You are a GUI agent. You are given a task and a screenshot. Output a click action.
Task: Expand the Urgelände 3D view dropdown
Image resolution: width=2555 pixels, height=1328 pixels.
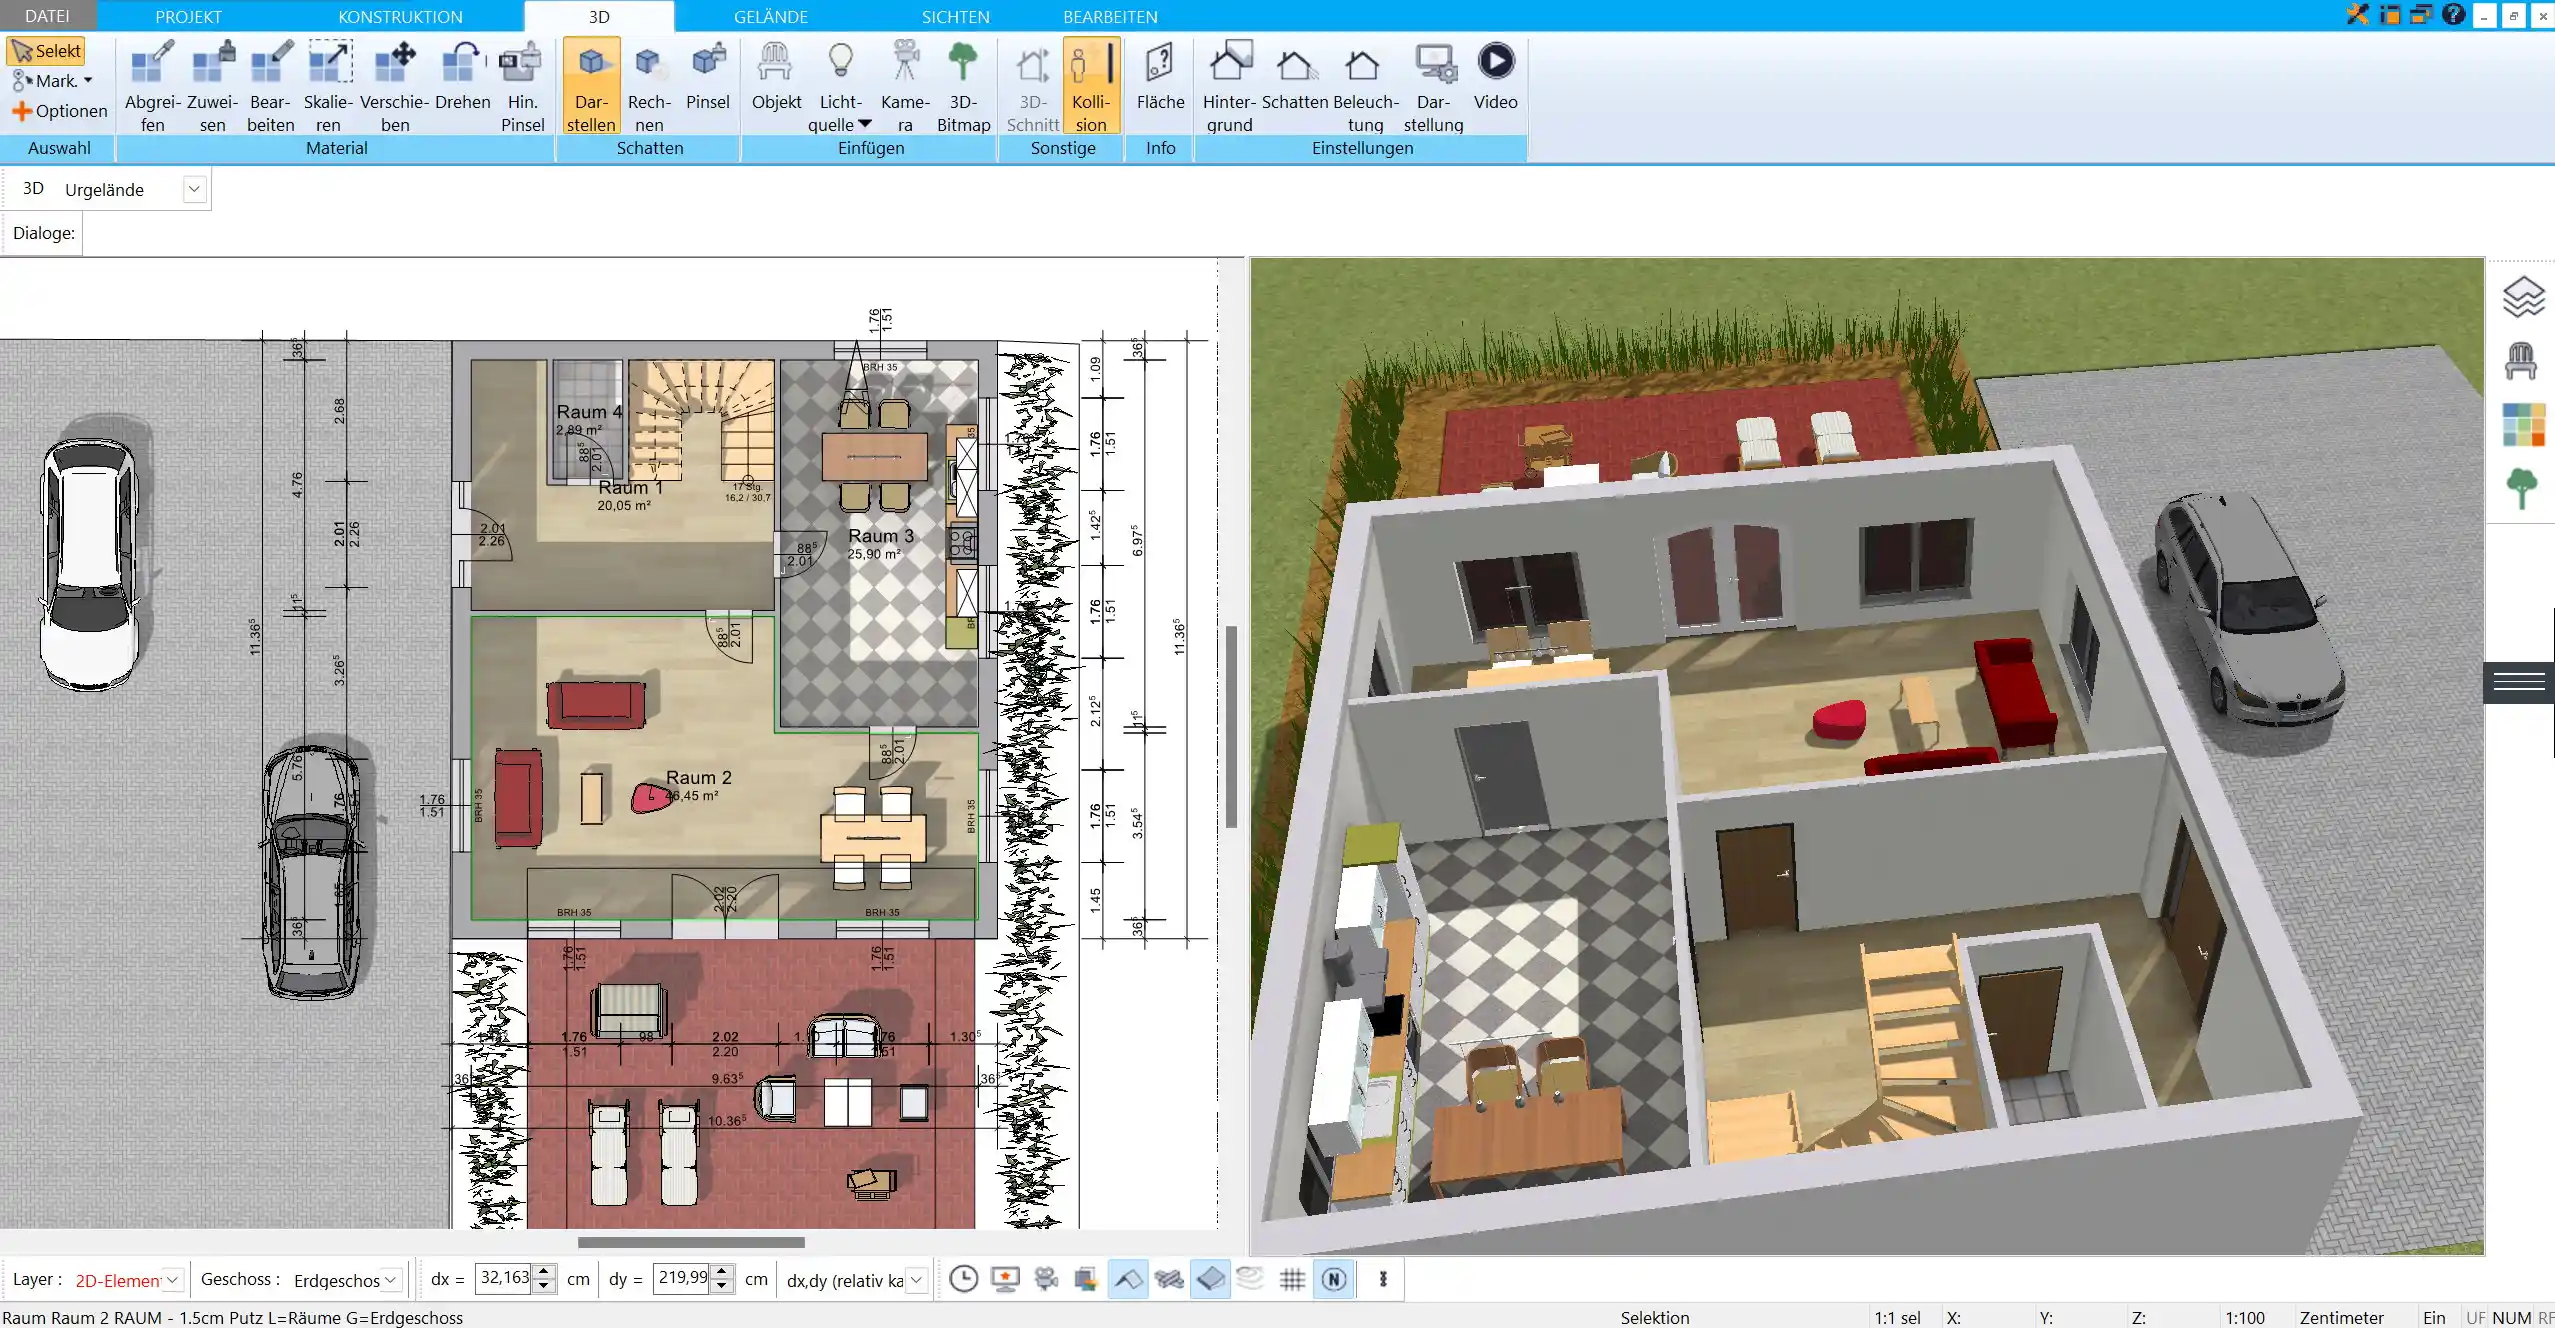[x=194, y=189]
